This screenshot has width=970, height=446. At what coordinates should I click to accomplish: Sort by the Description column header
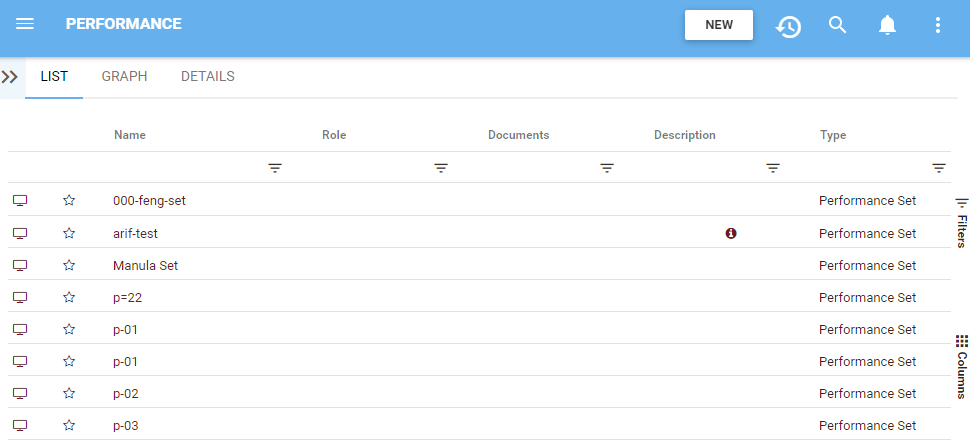point(685,135)
